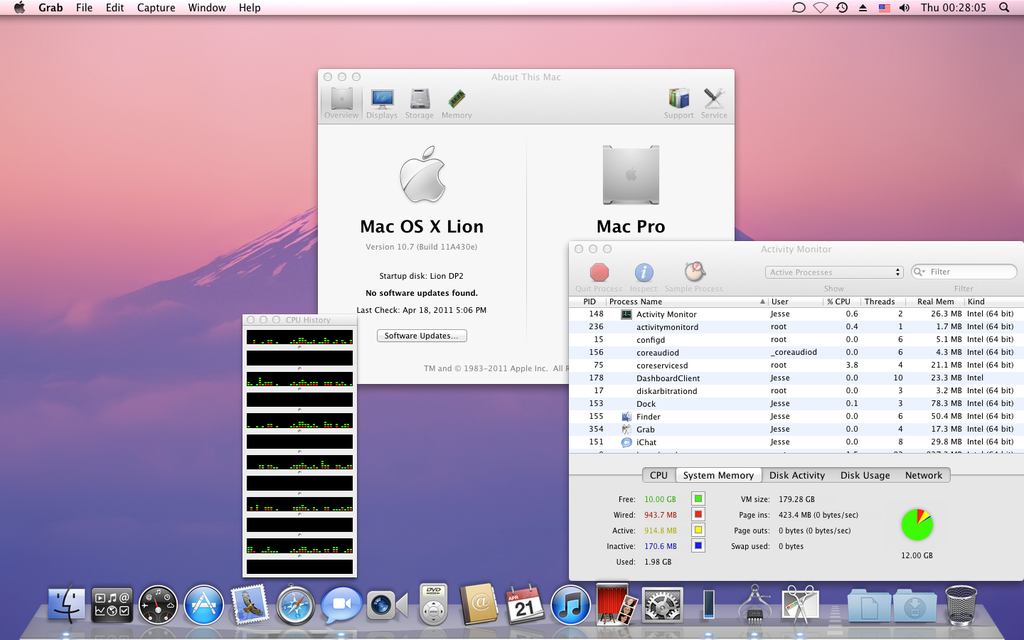The image size is (1024, 640).
Task: Open DVD Player from the Dock
Action: pyautogui.click(x=433, y=604)
